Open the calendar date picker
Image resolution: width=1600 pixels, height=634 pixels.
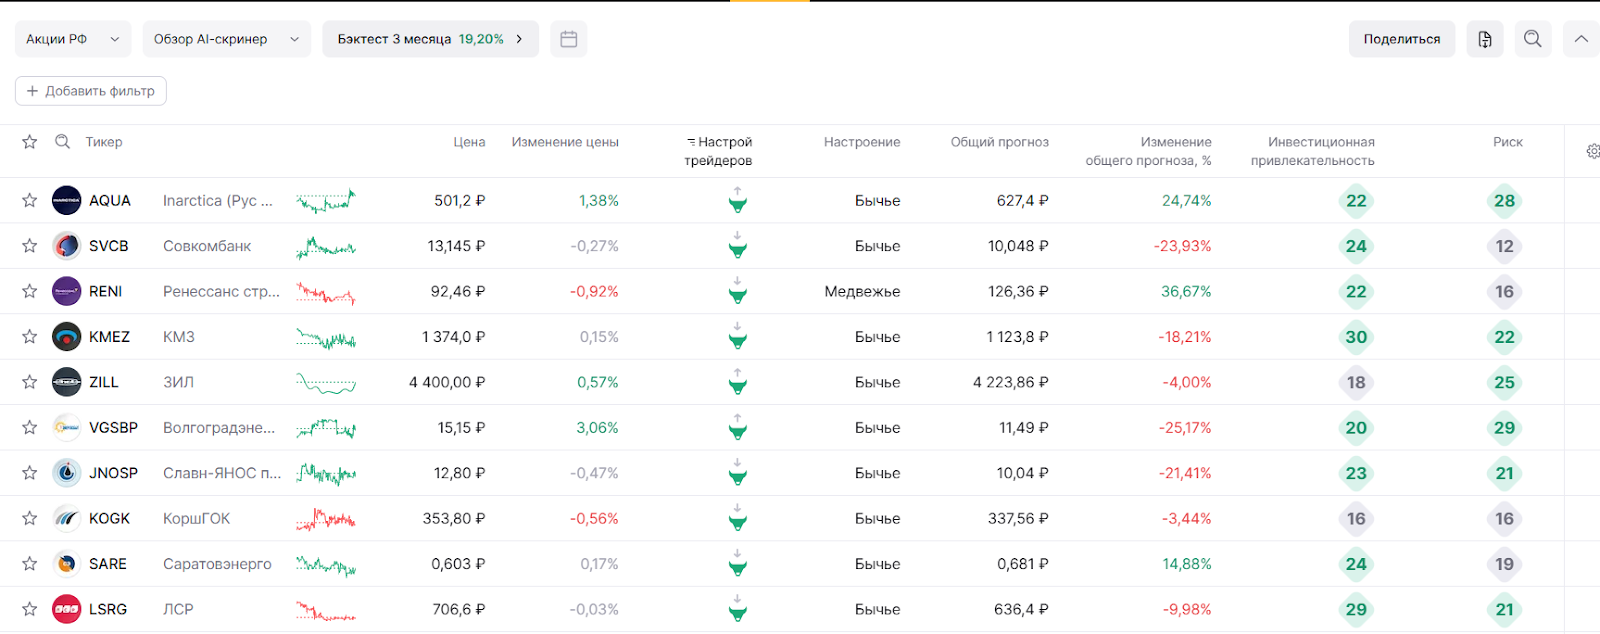tap(569, 39)
